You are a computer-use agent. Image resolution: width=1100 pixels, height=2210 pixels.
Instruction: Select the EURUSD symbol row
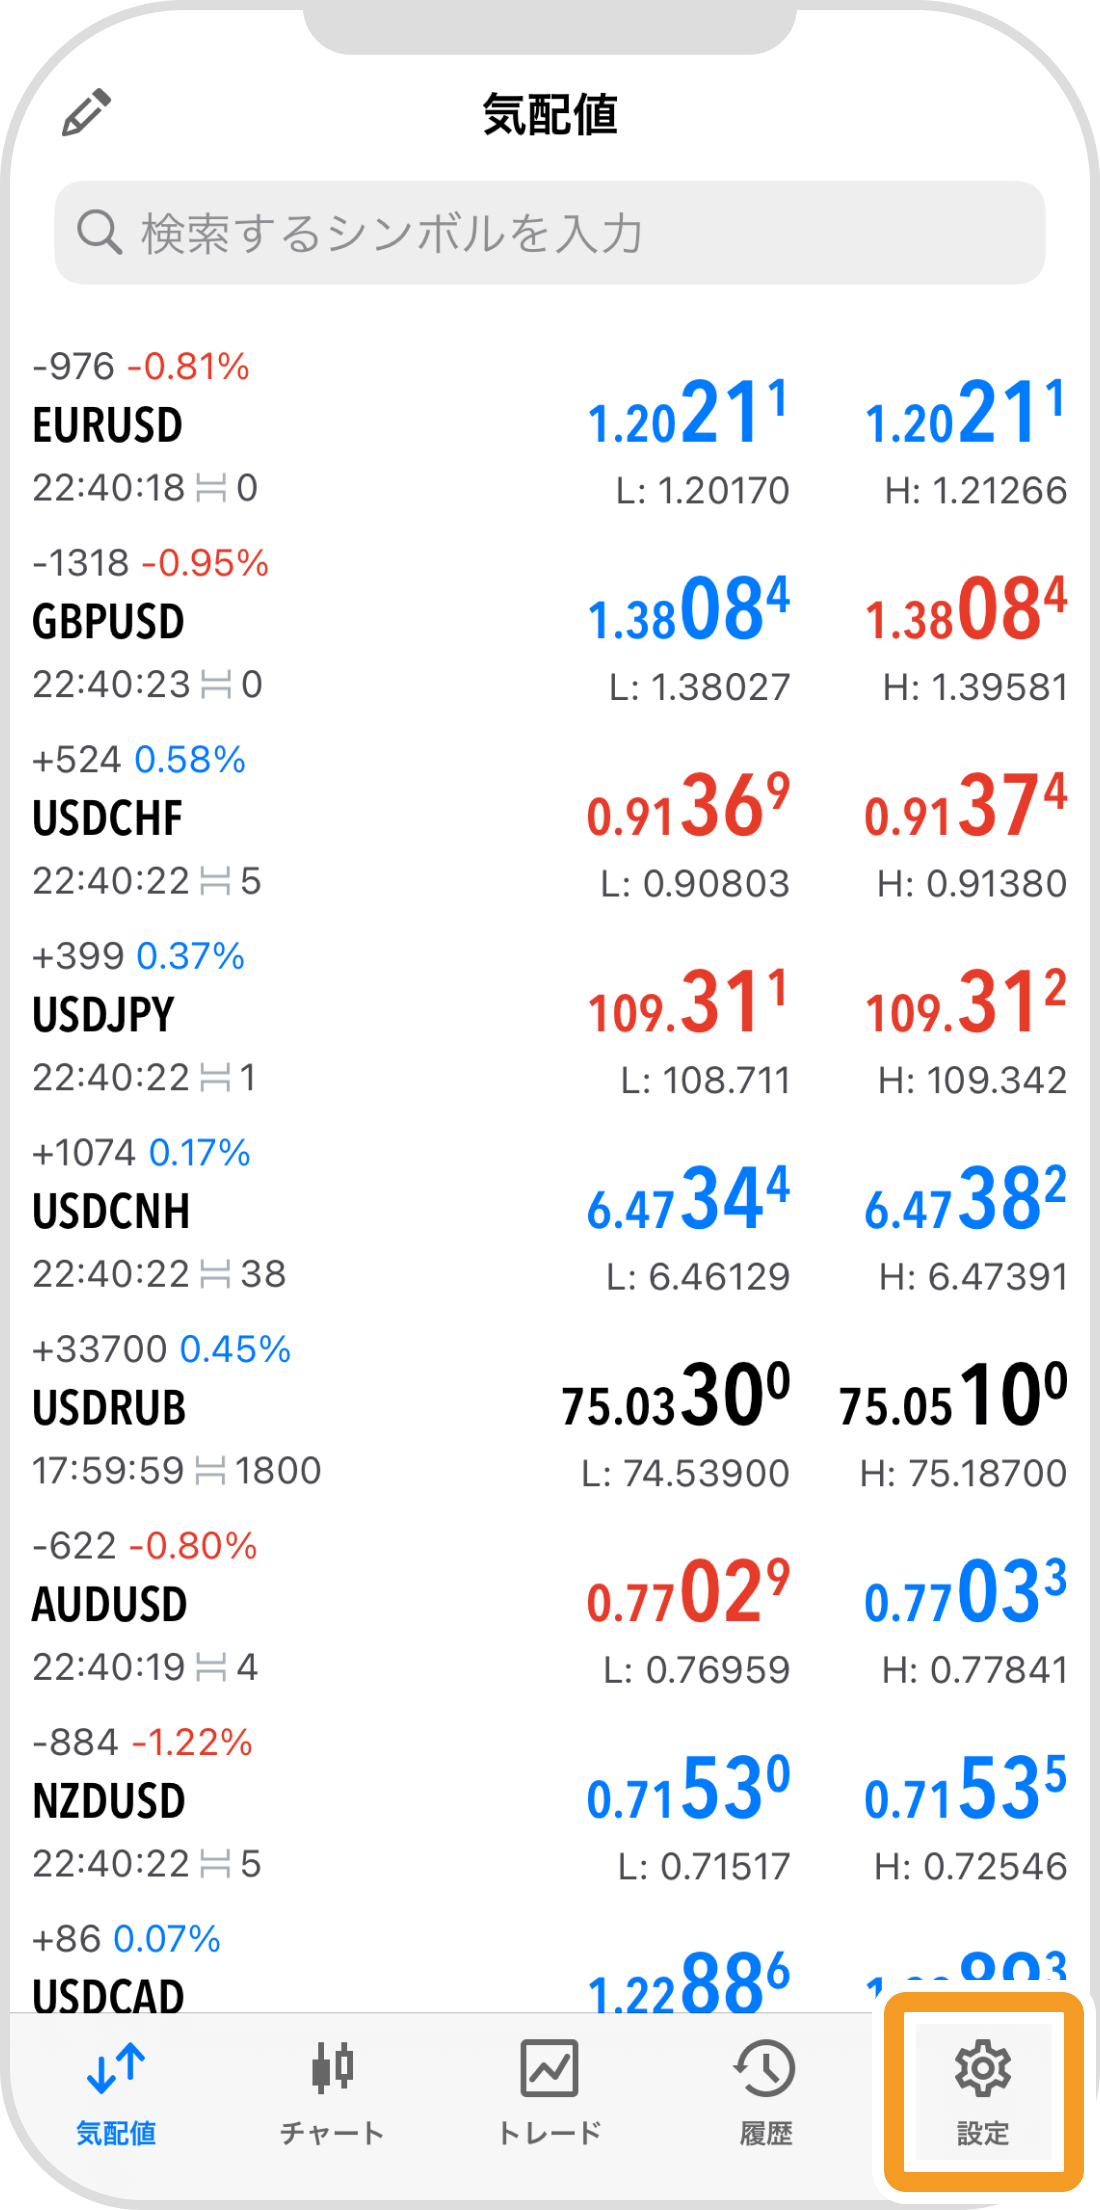coord(300,427)
